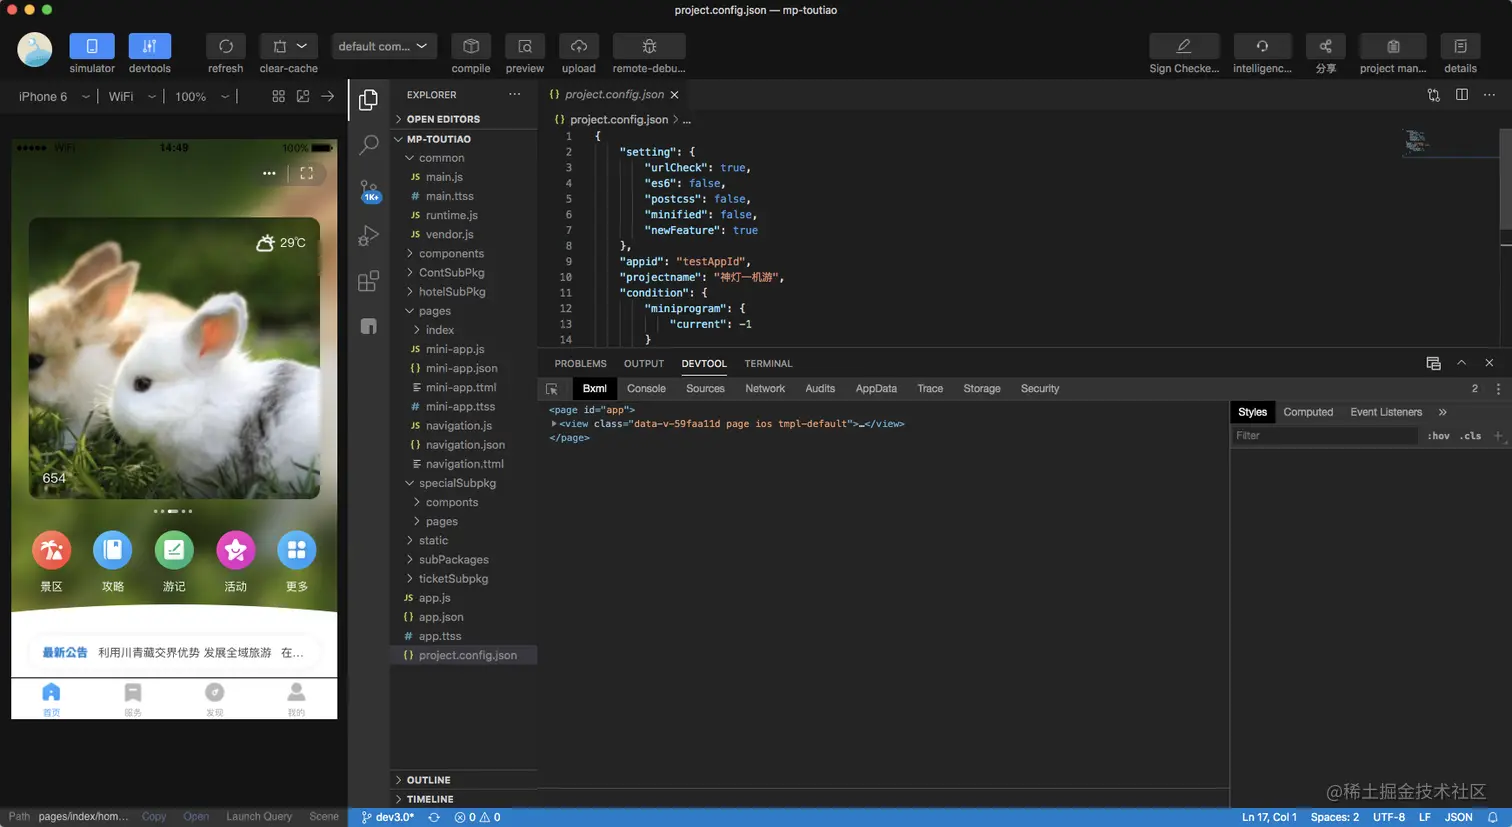1512x827 pixels.
Task: Open the Network devtools tab
Action: [765, 389]
